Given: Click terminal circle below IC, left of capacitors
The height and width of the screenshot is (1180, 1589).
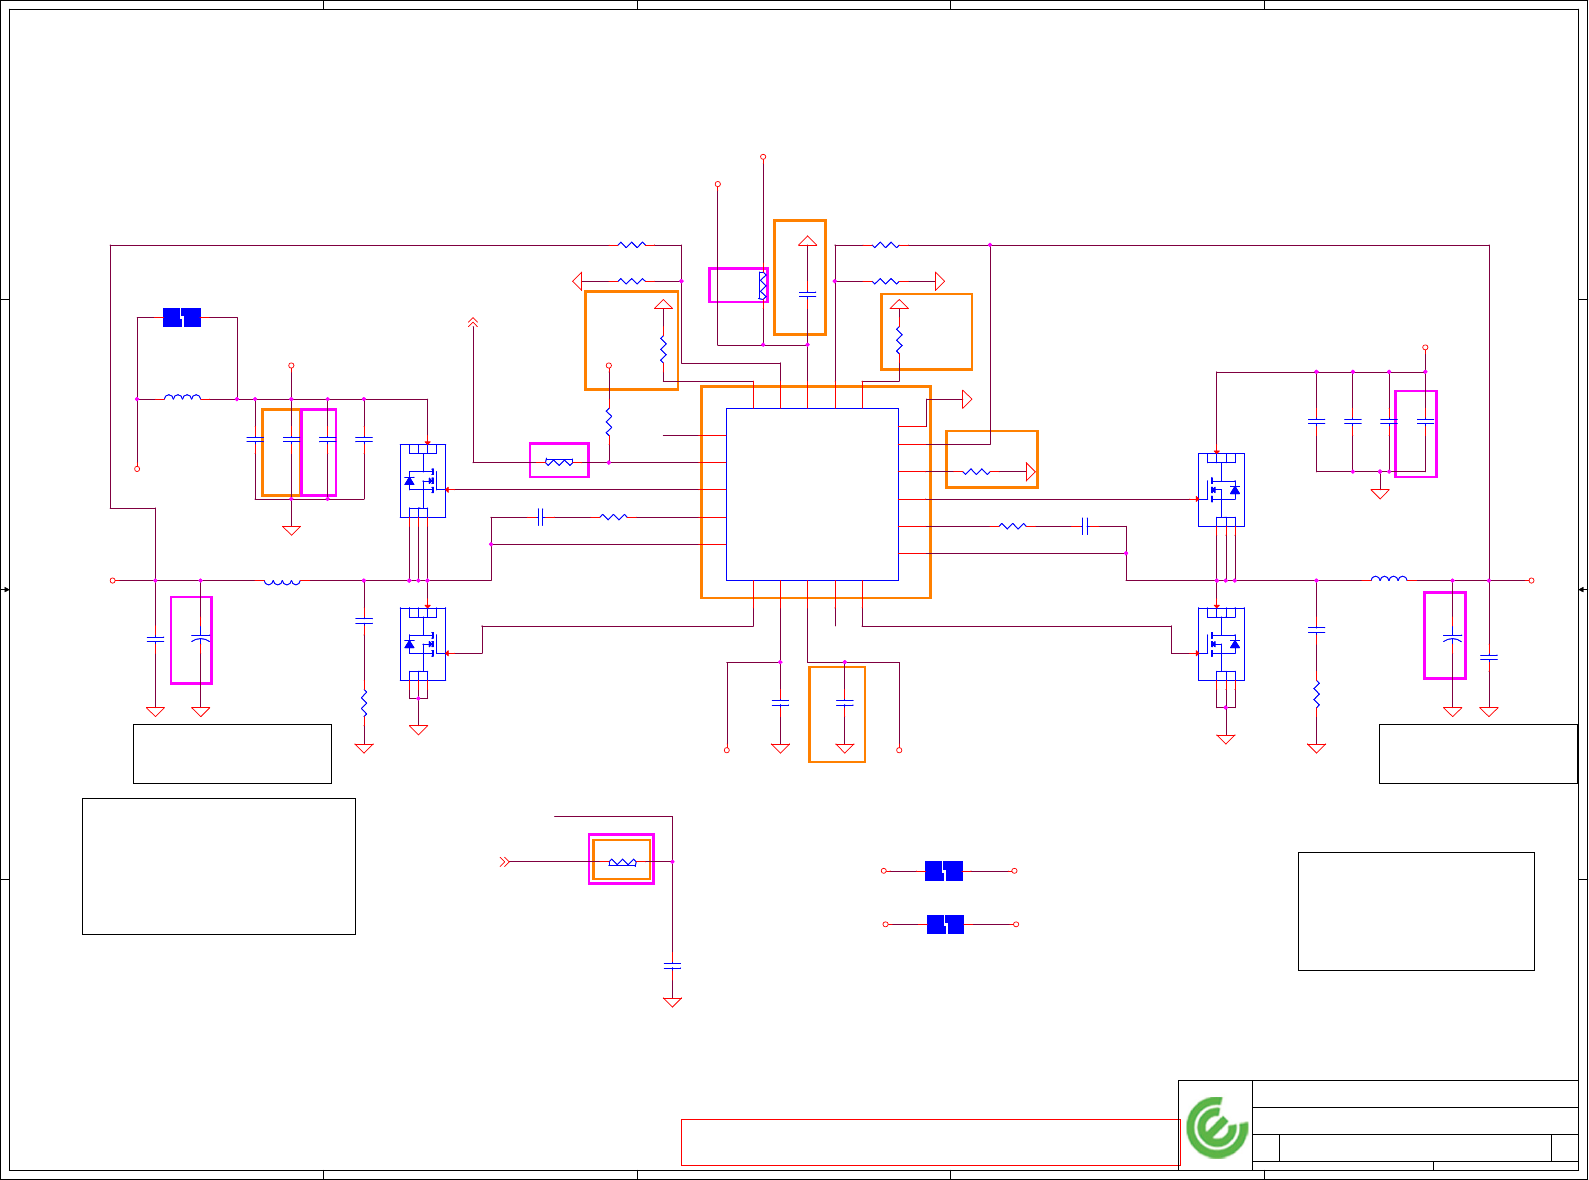Looking at the screenshot, I should 727,750.
